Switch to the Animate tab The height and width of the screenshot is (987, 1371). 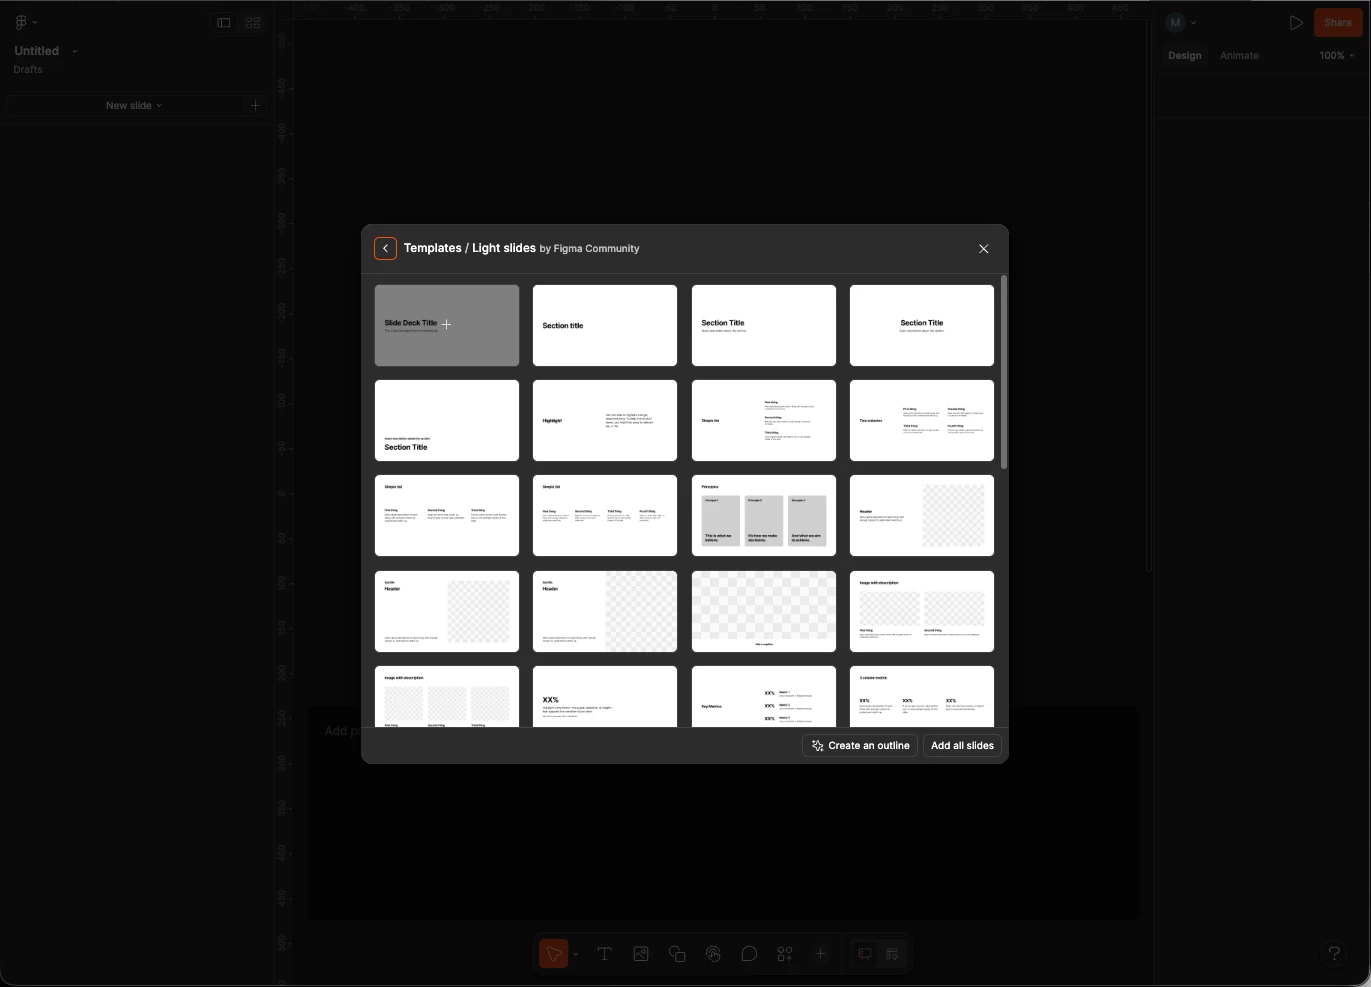[1239, 56]
